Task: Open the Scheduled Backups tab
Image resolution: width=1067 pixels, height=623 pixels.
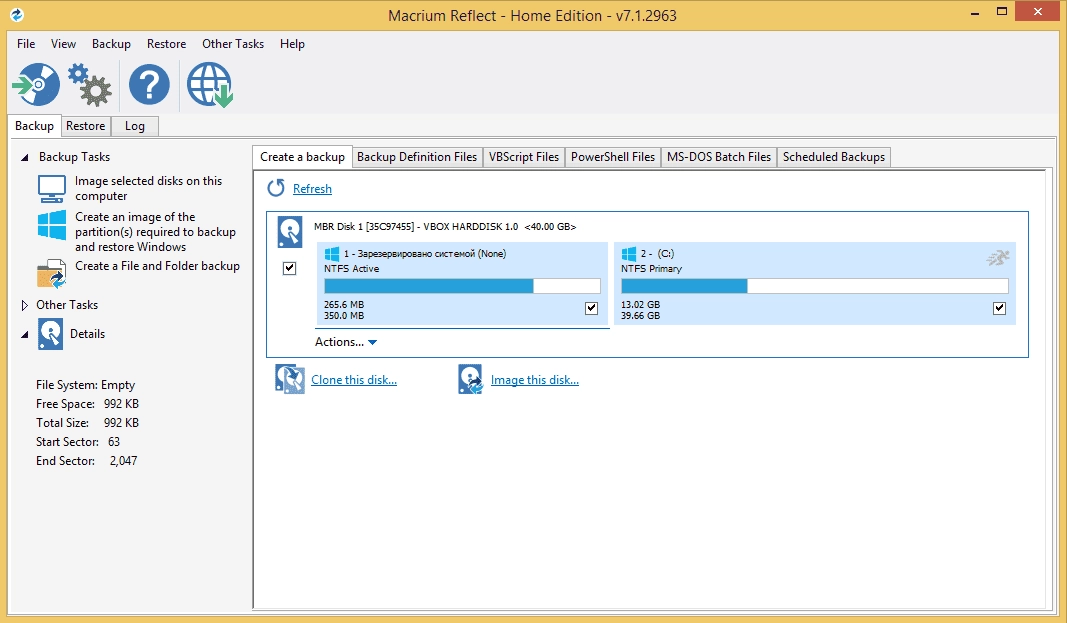Action: [x=834, y=156]
